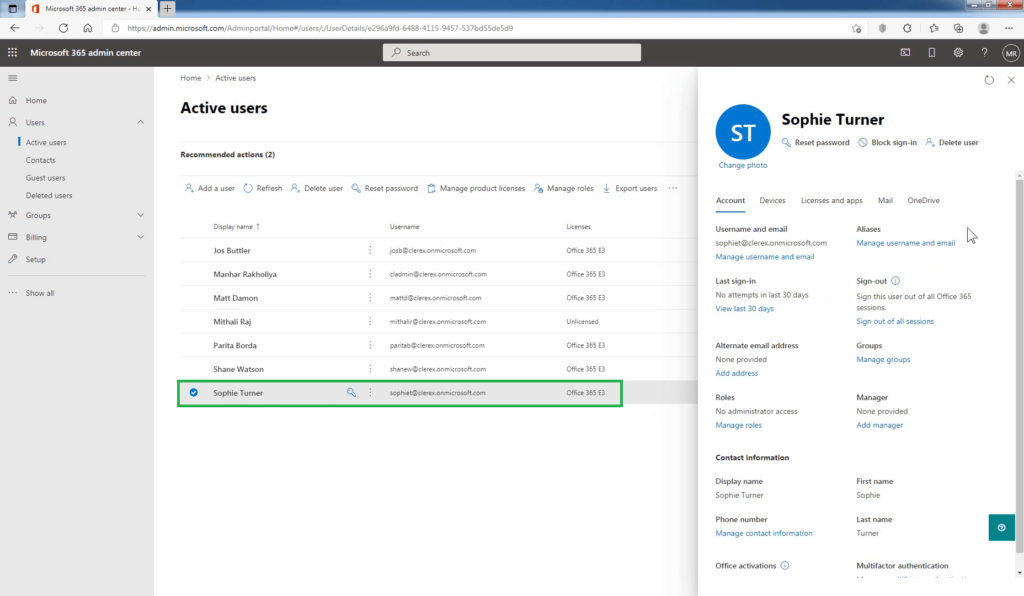Open more options for Shane Watson row
The height and width of the screenshot is (596, 1024).
tap(370, 369)
